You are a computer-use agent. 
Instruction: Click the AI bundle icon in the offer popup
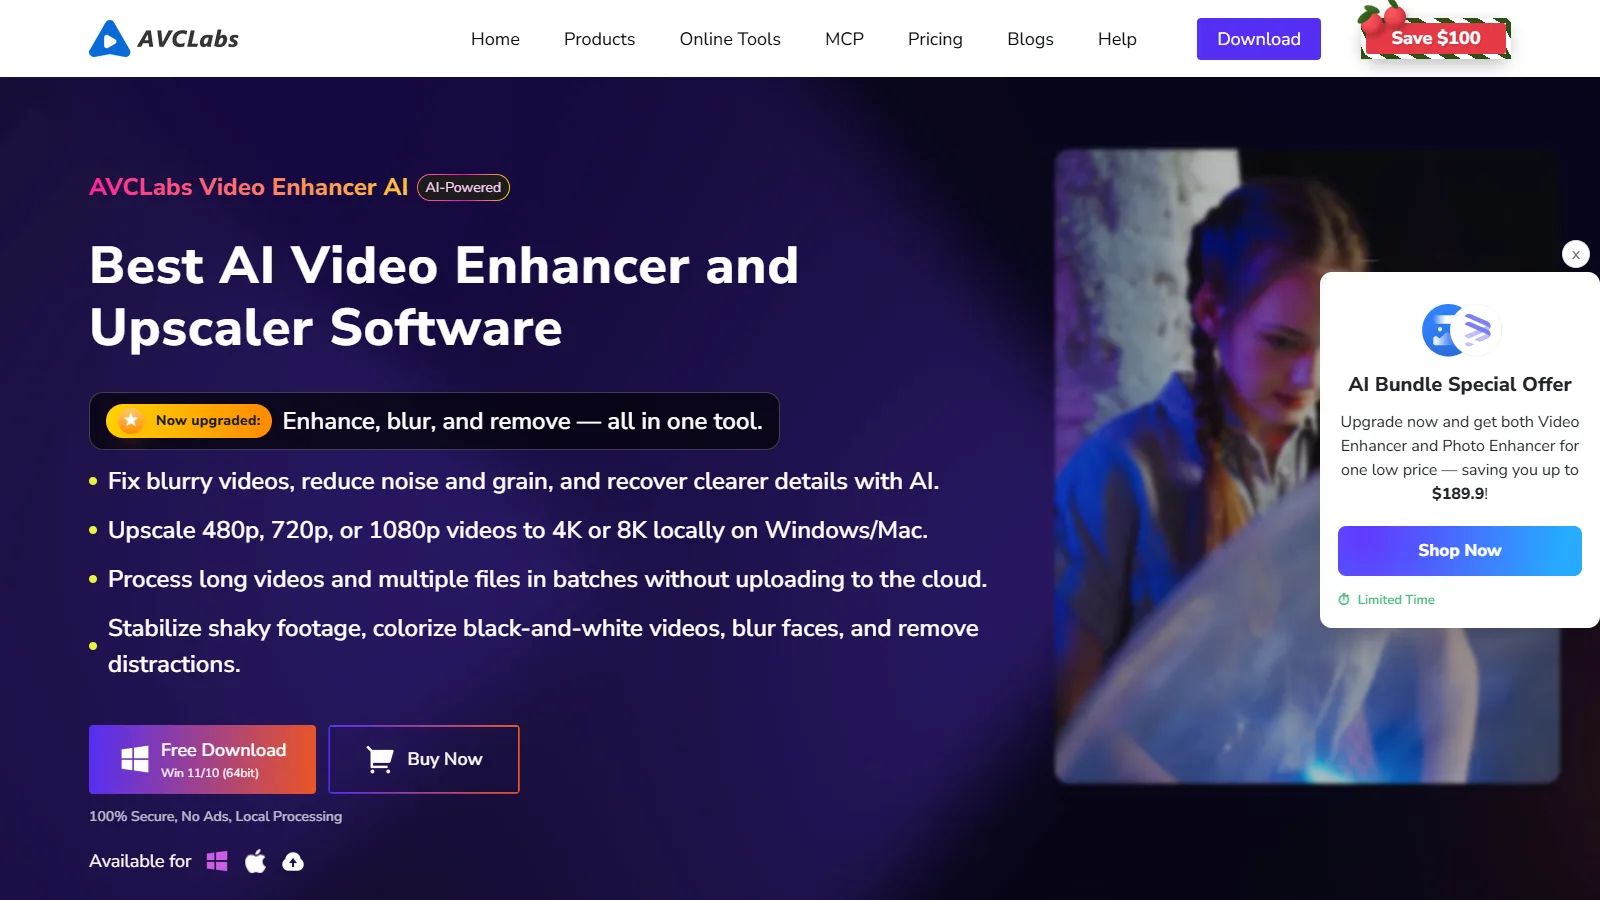(1460, 330)
